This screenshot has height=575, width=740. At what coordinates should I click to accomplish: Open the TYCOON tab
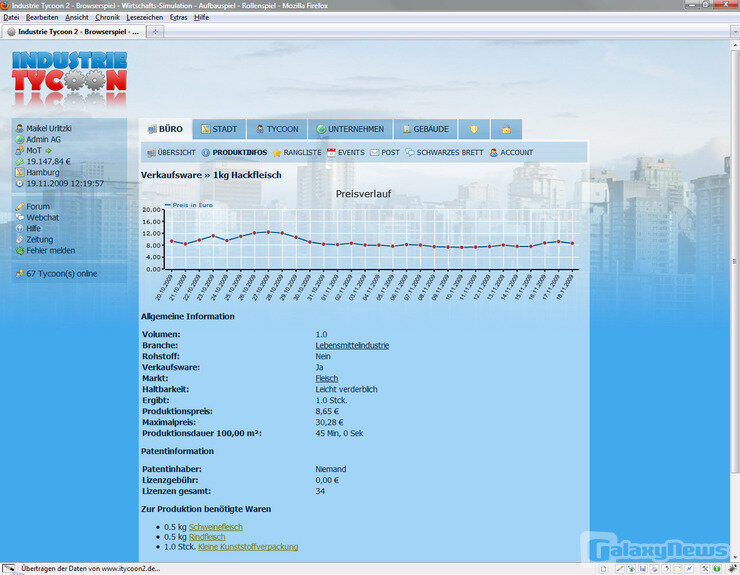pos(277,129)
